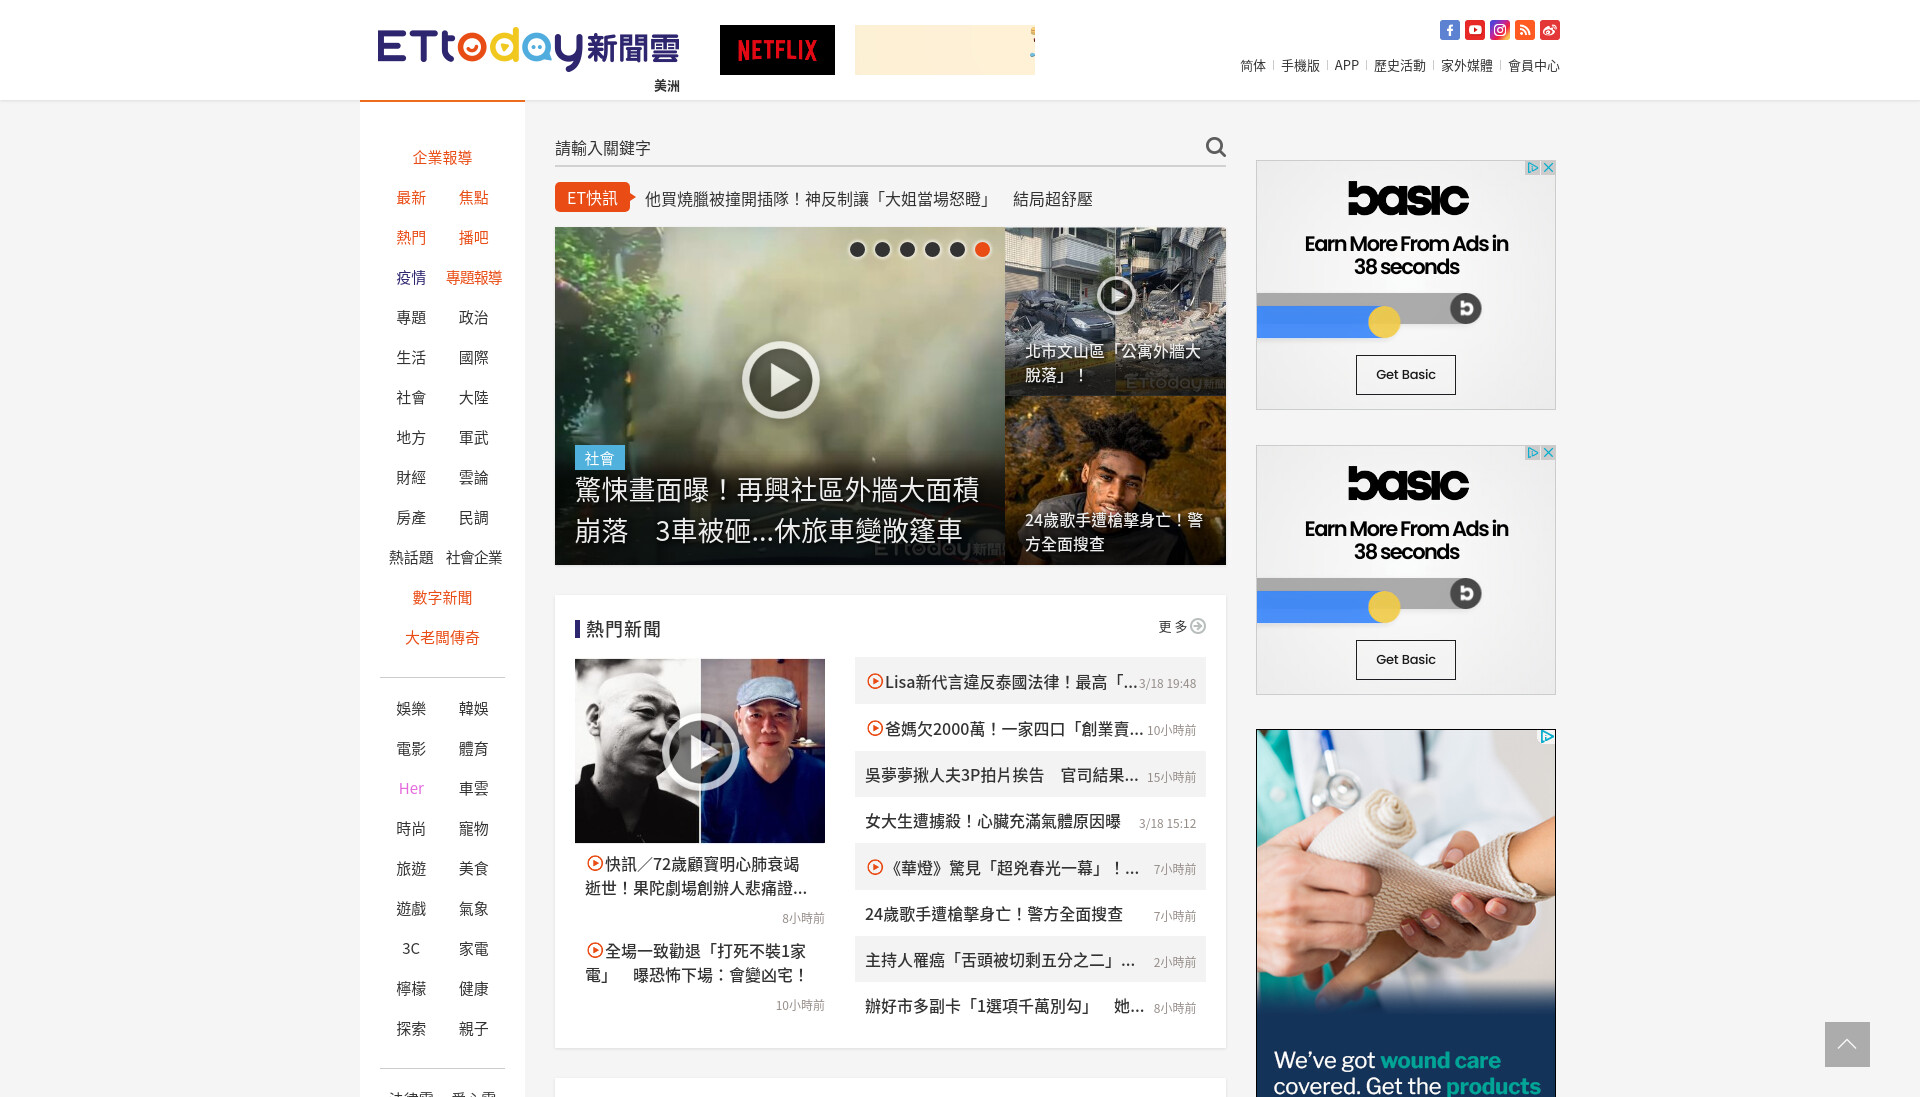Screen dimensions: 1920x1097
Task: Open the Lisa新代言違反泰國法律 headline
Action: 1001,682
